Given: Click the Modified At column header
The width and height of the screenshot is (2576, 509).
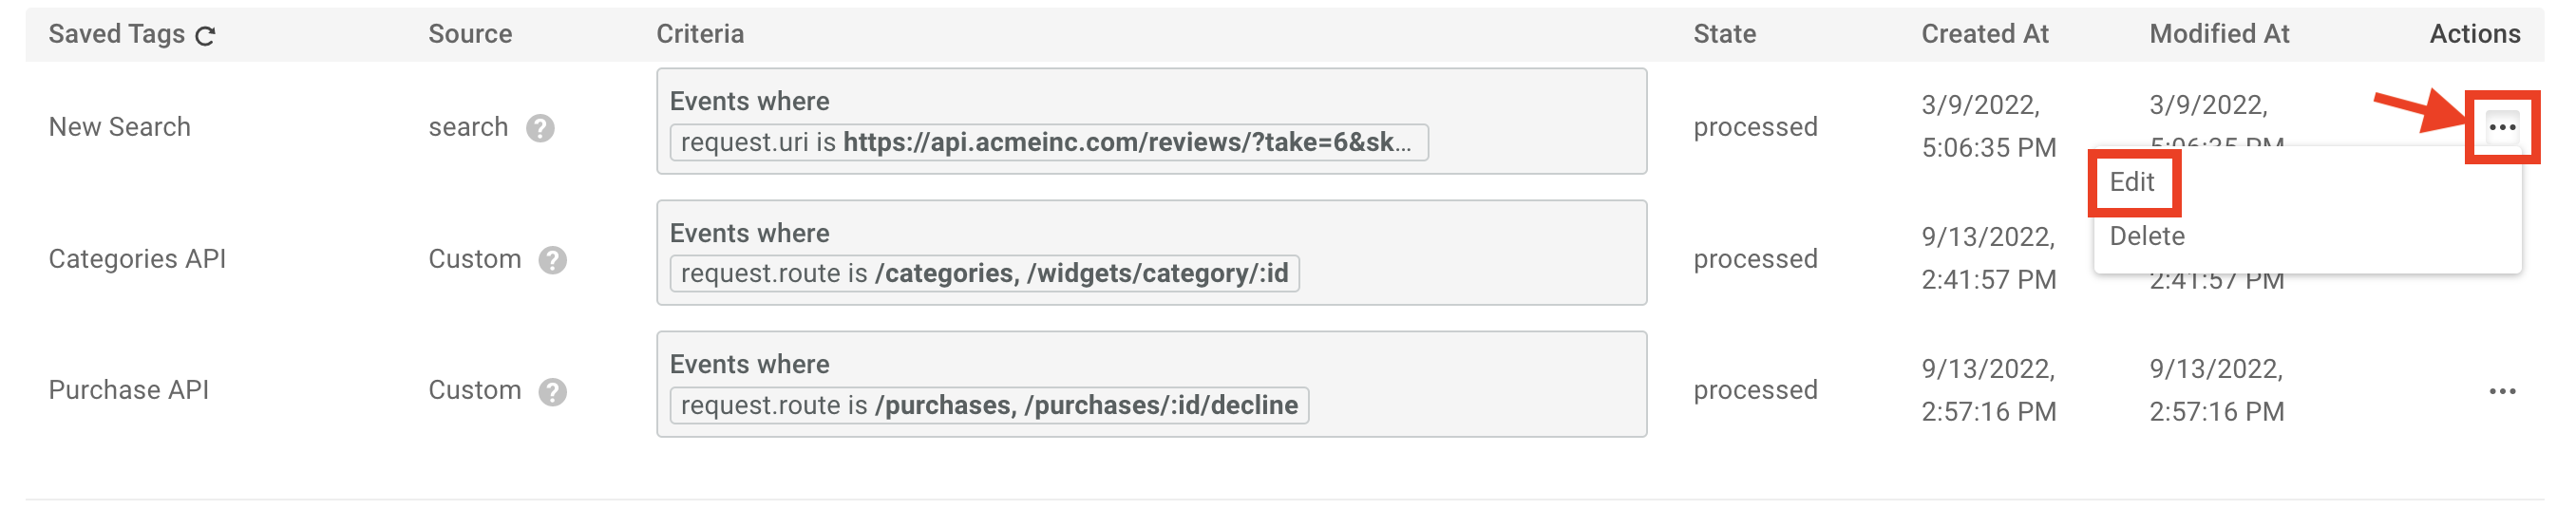Looking at the screenshot, I should click(x=2218, y=34).
